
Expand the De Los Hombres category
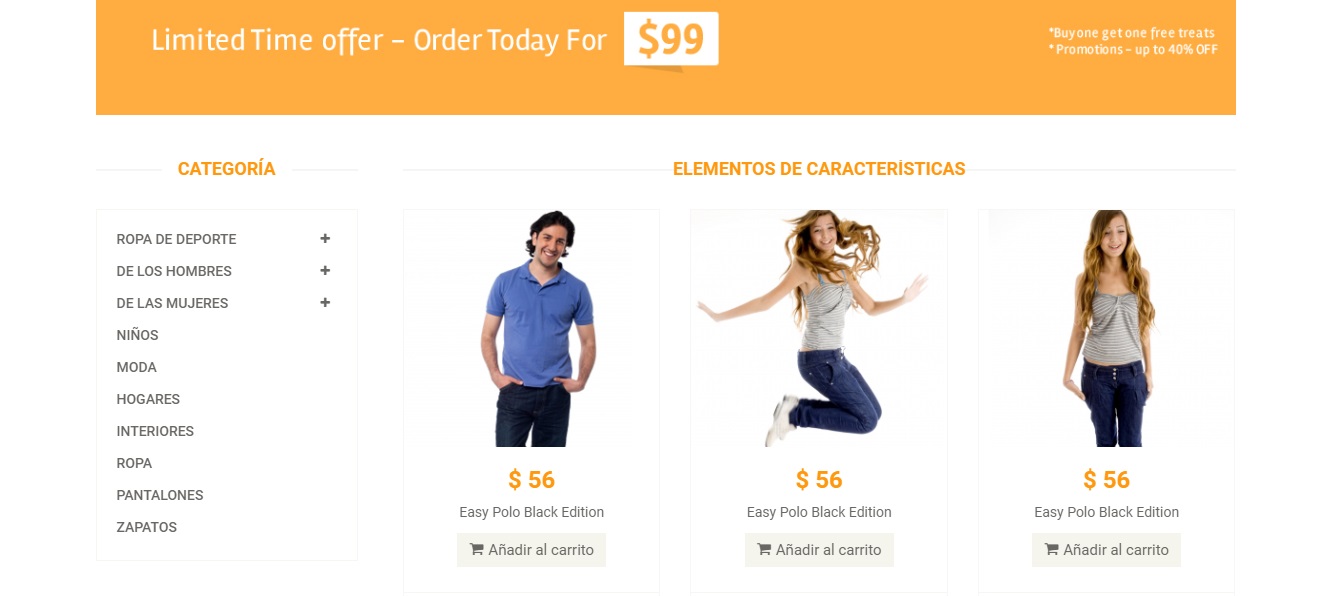pyautogui.click(x=325, y=271)
